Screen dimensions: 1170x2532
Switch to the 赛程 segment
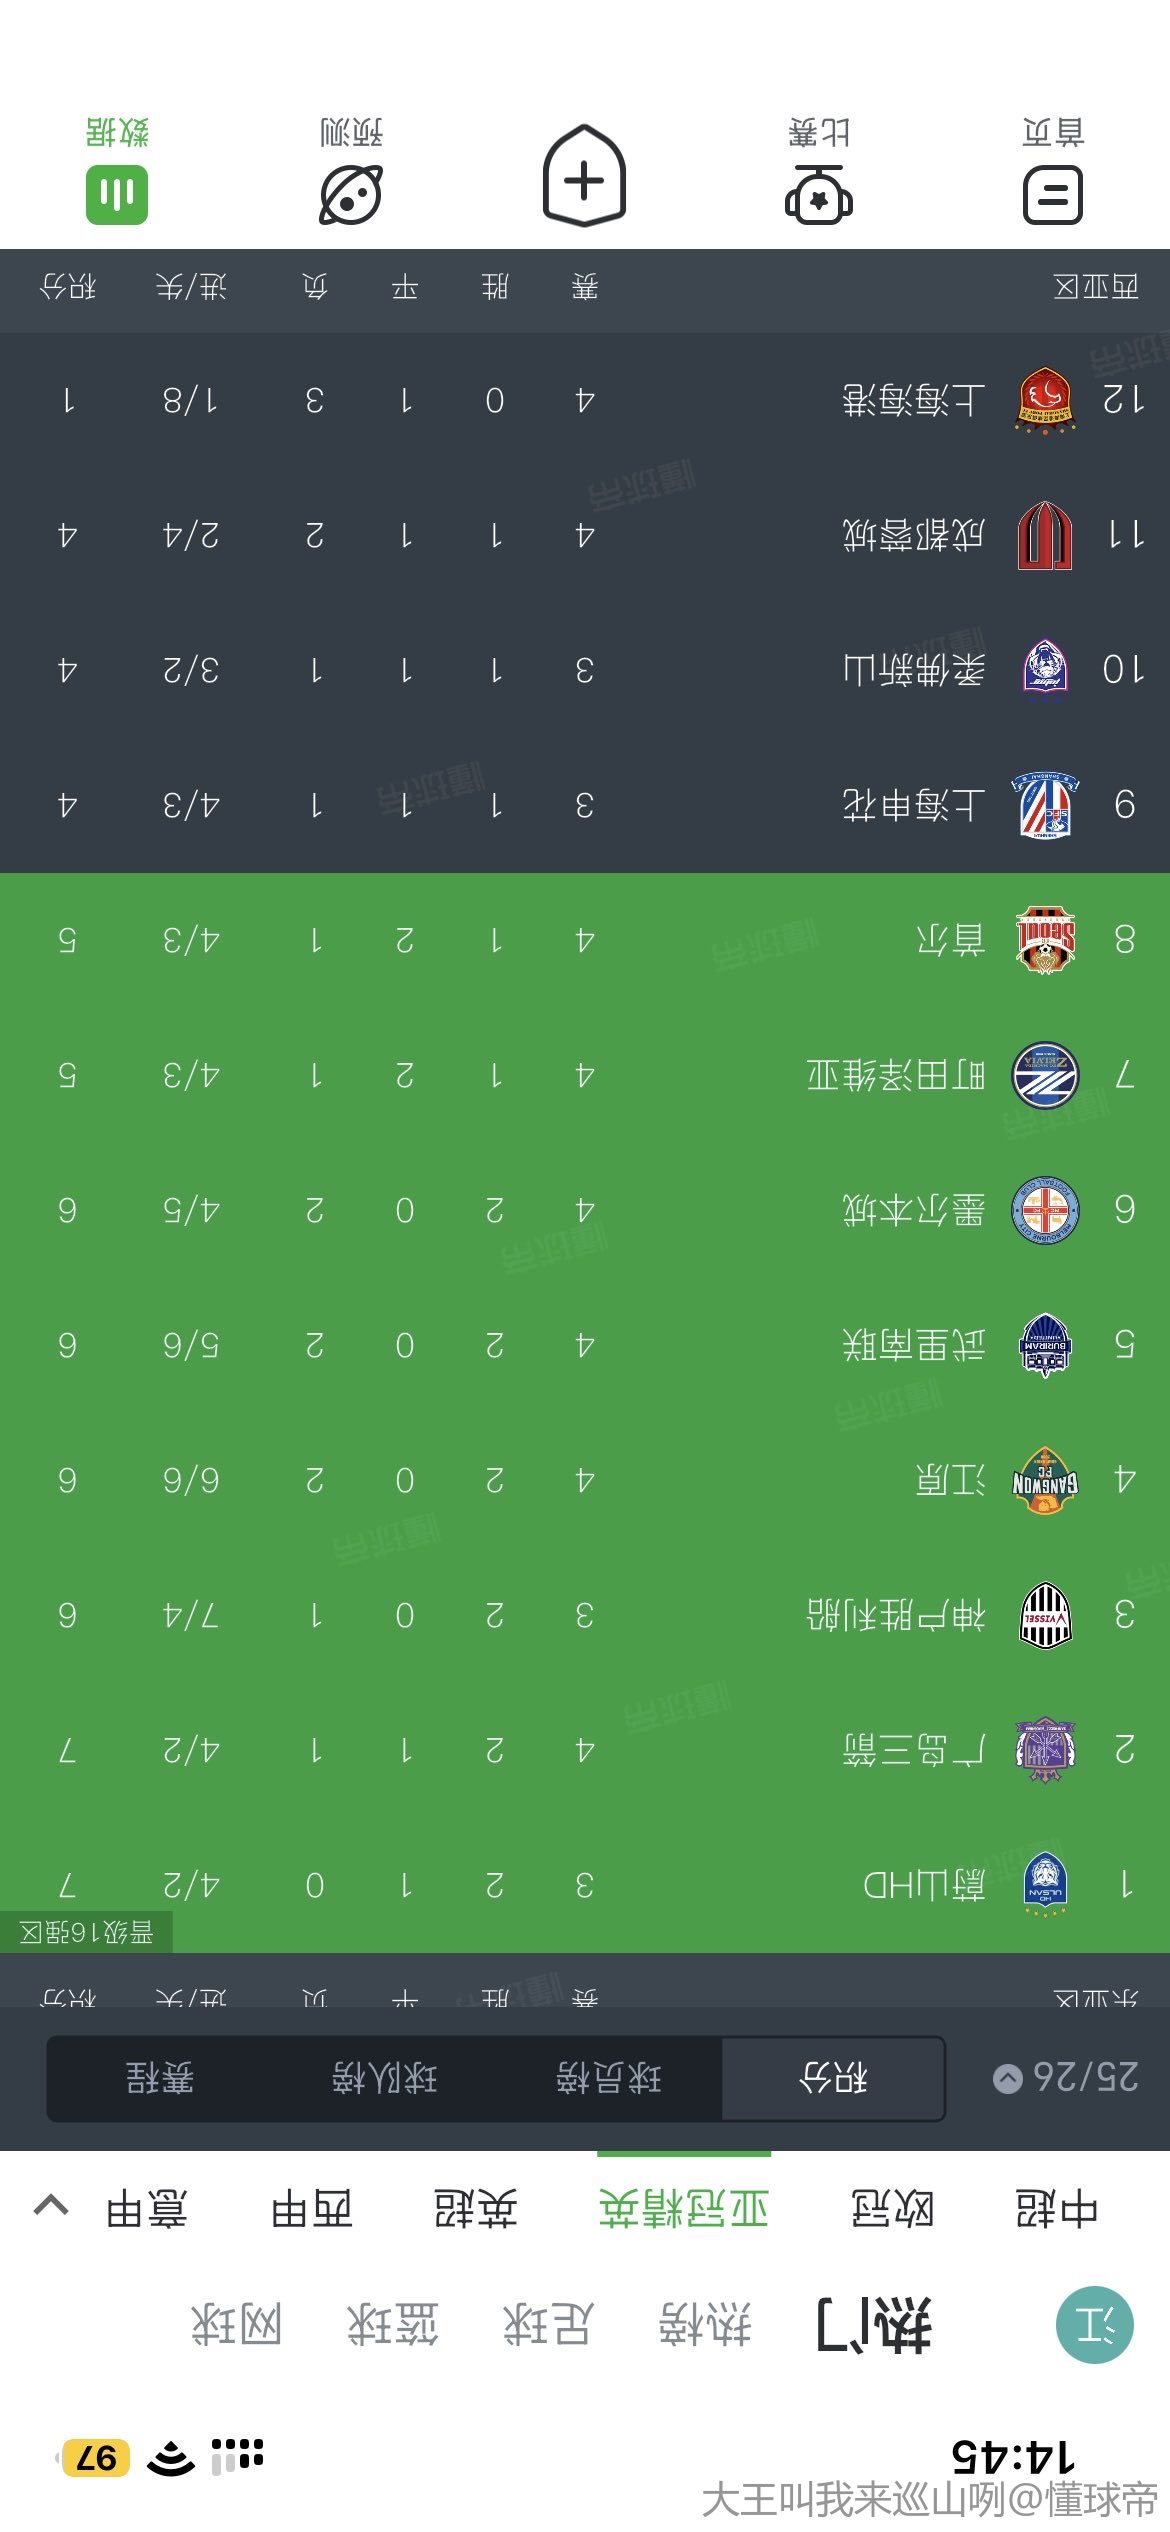coord(160,2079)
